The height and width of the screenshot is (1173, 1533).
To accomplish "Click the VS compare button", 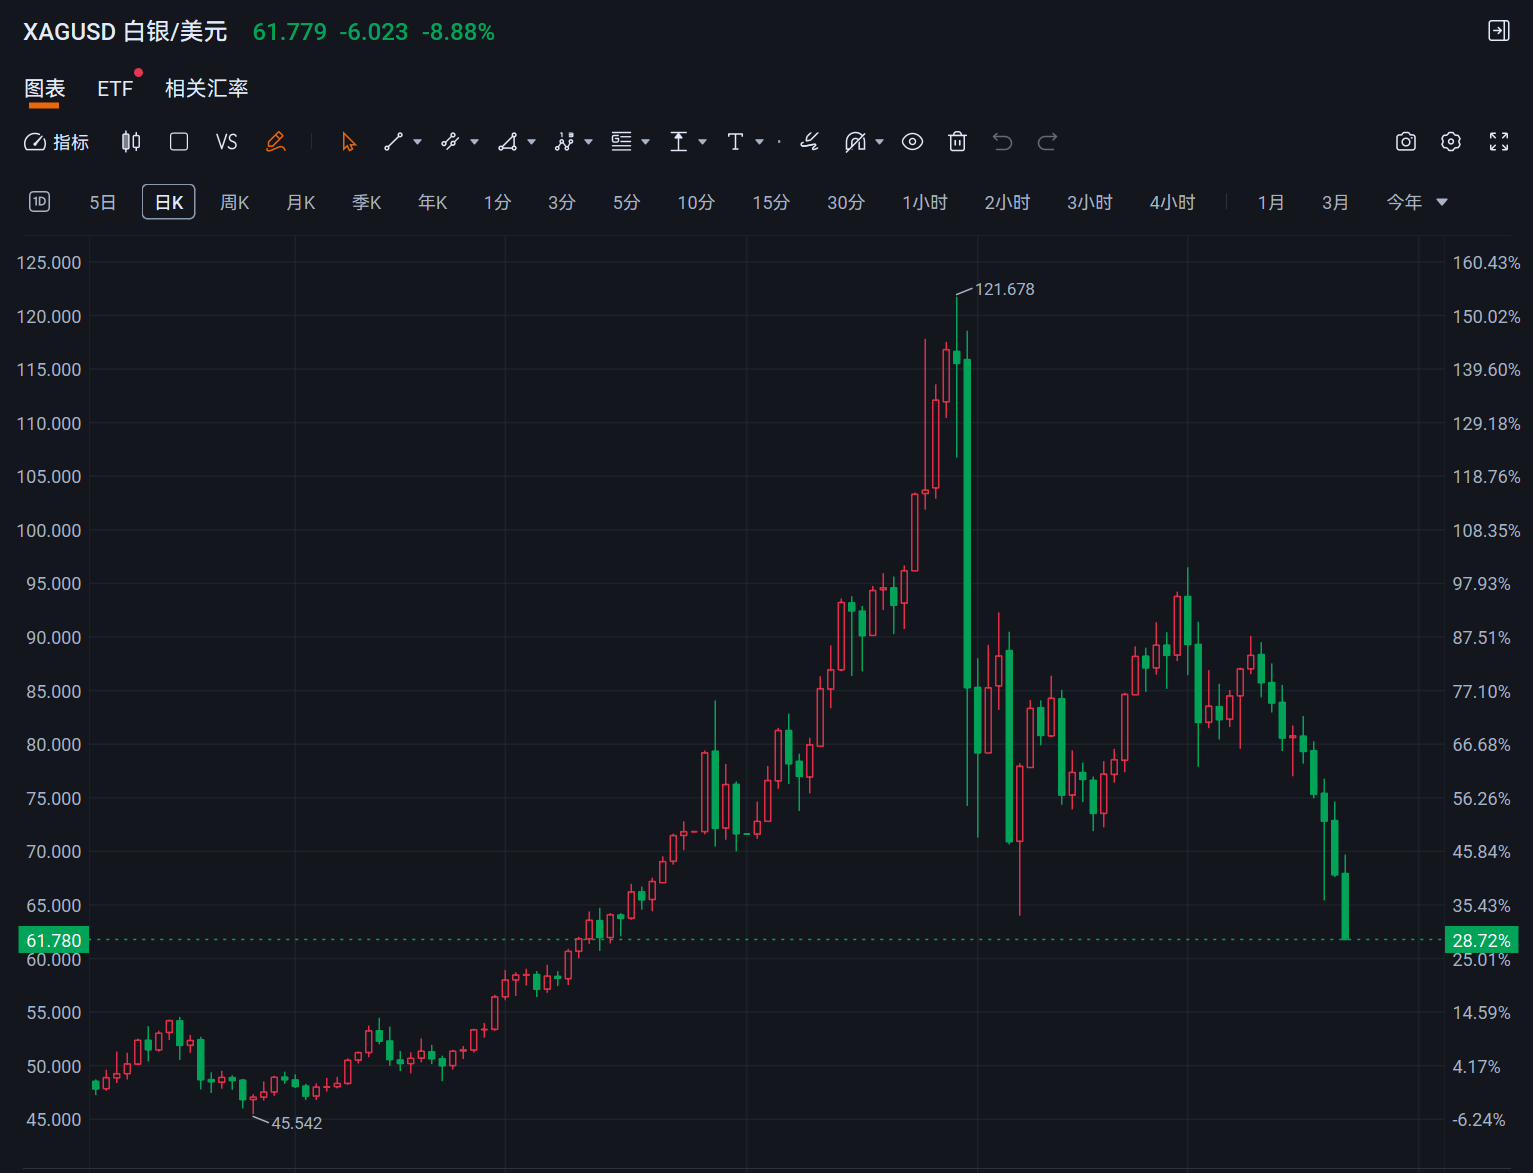I will pos(227,142).
